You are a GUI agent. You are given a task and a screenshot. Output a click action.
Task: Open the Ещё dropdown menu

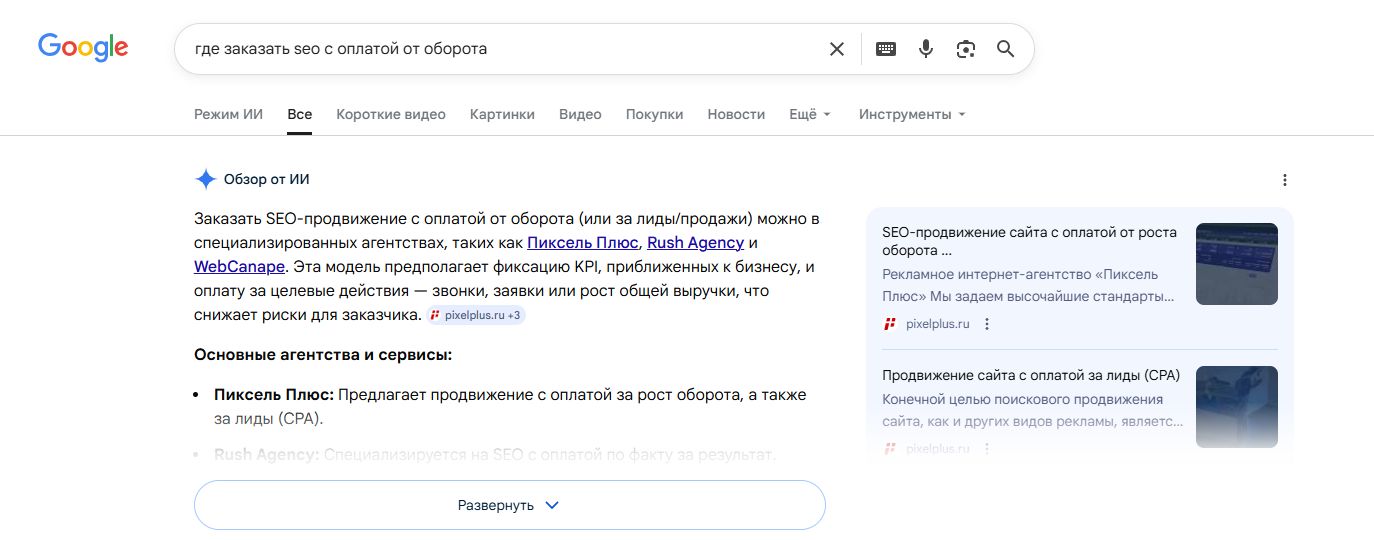click(809, 114)
